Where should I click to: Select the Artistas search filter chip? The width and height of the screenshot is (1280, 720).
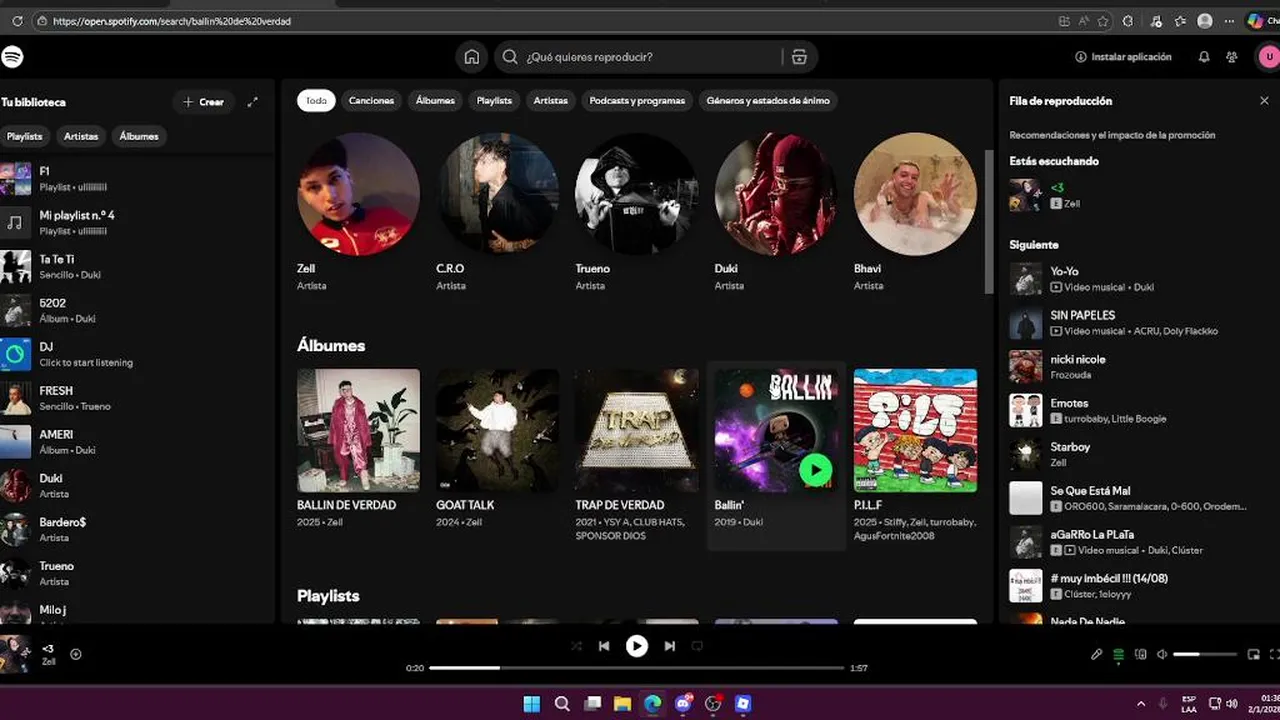point(550,100)
